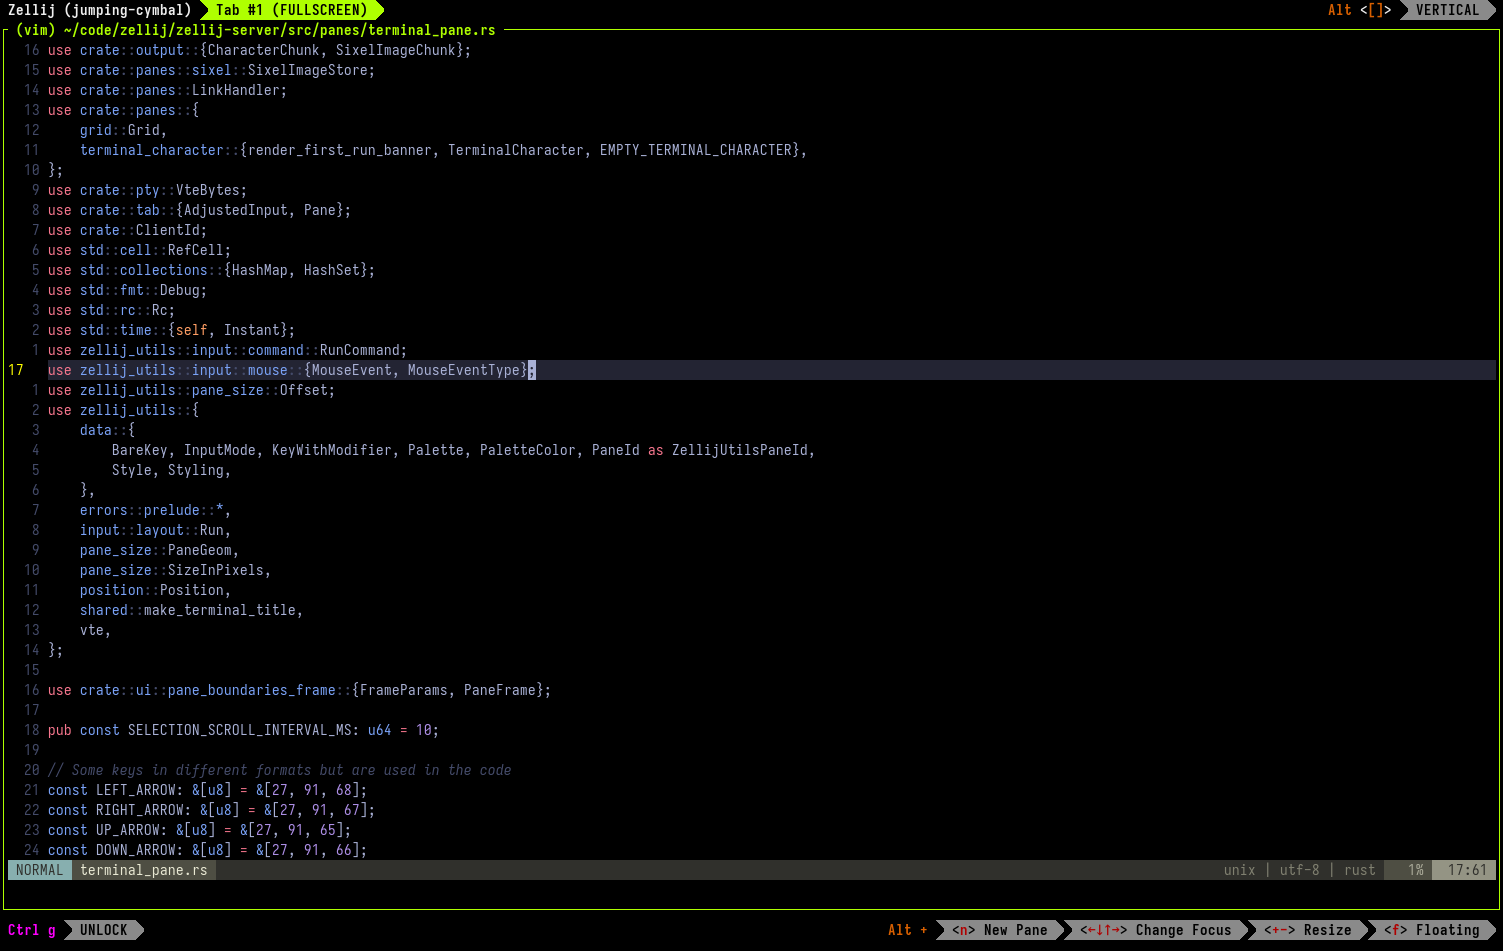Click the UP_ARROW constant definition

[x=200, y=830]
